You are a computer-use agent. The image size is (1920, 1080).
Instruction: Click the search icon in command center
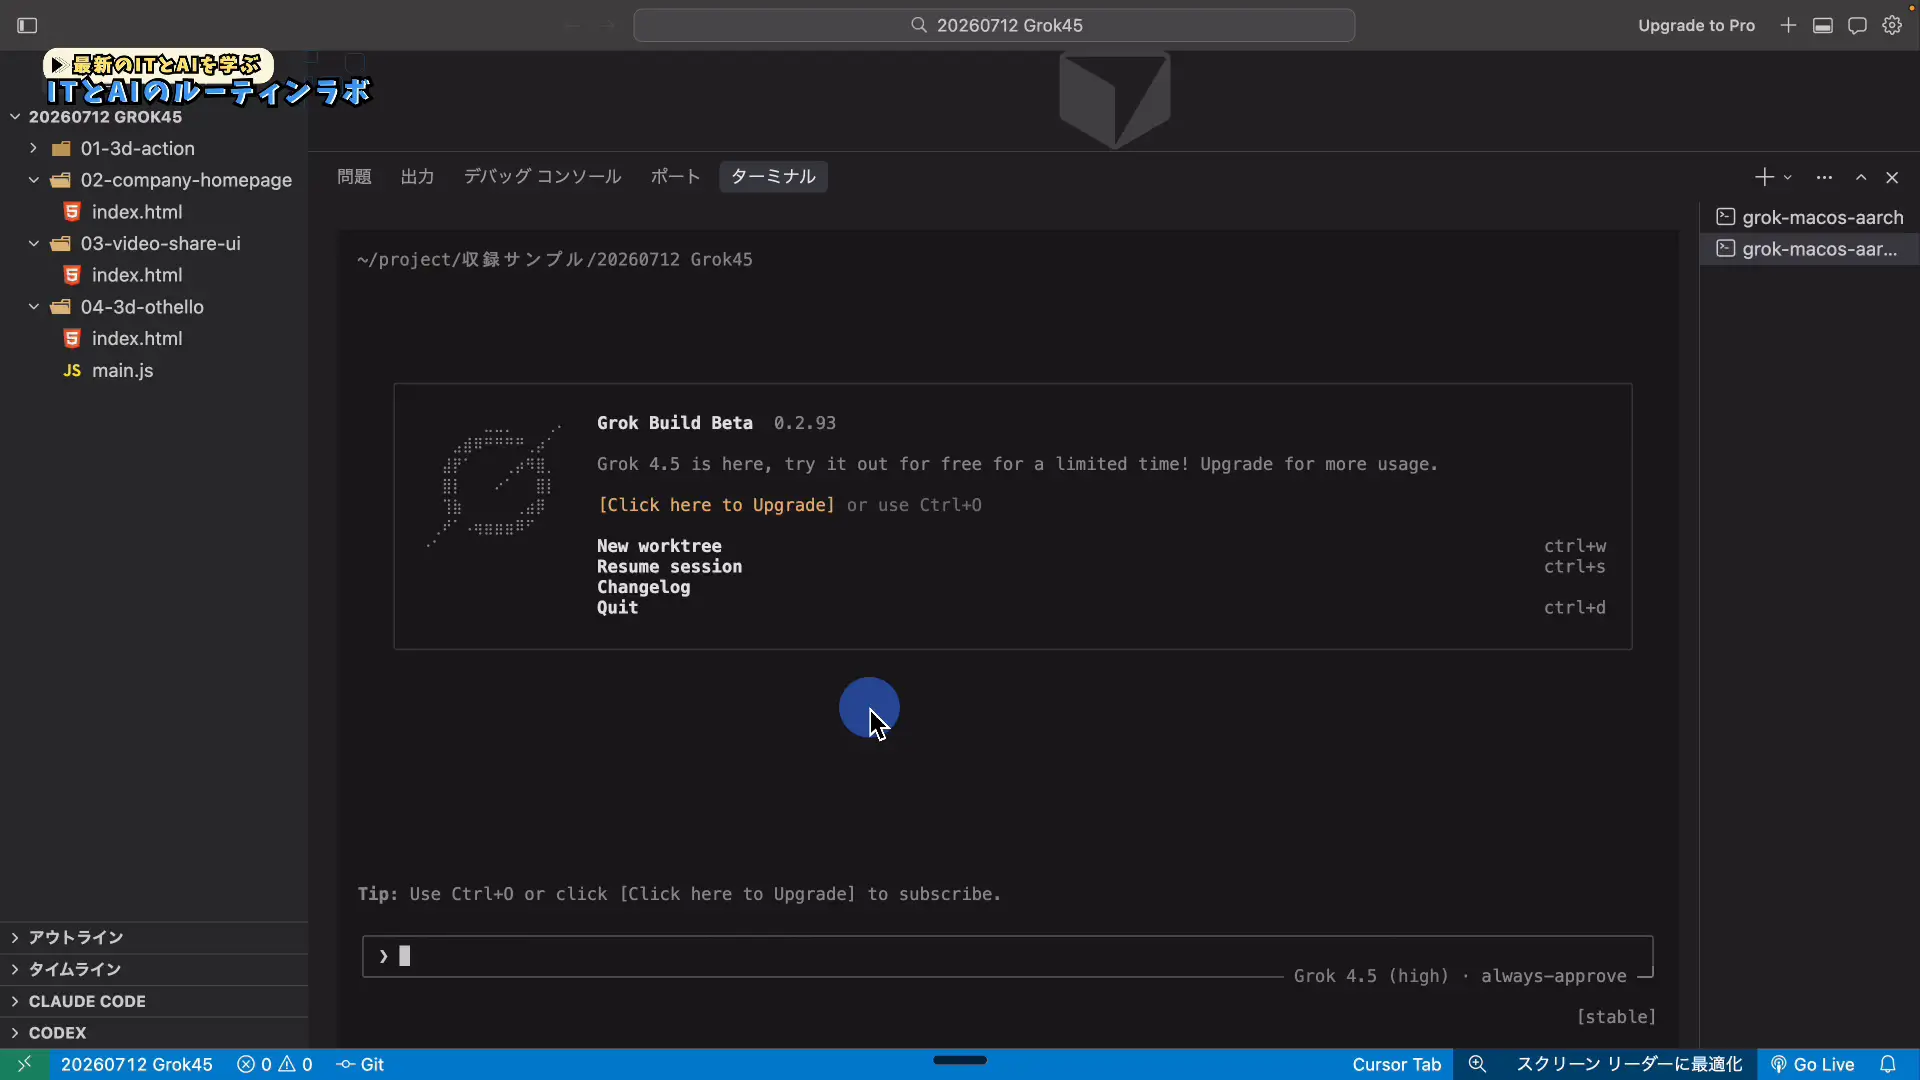click(919, 25)
